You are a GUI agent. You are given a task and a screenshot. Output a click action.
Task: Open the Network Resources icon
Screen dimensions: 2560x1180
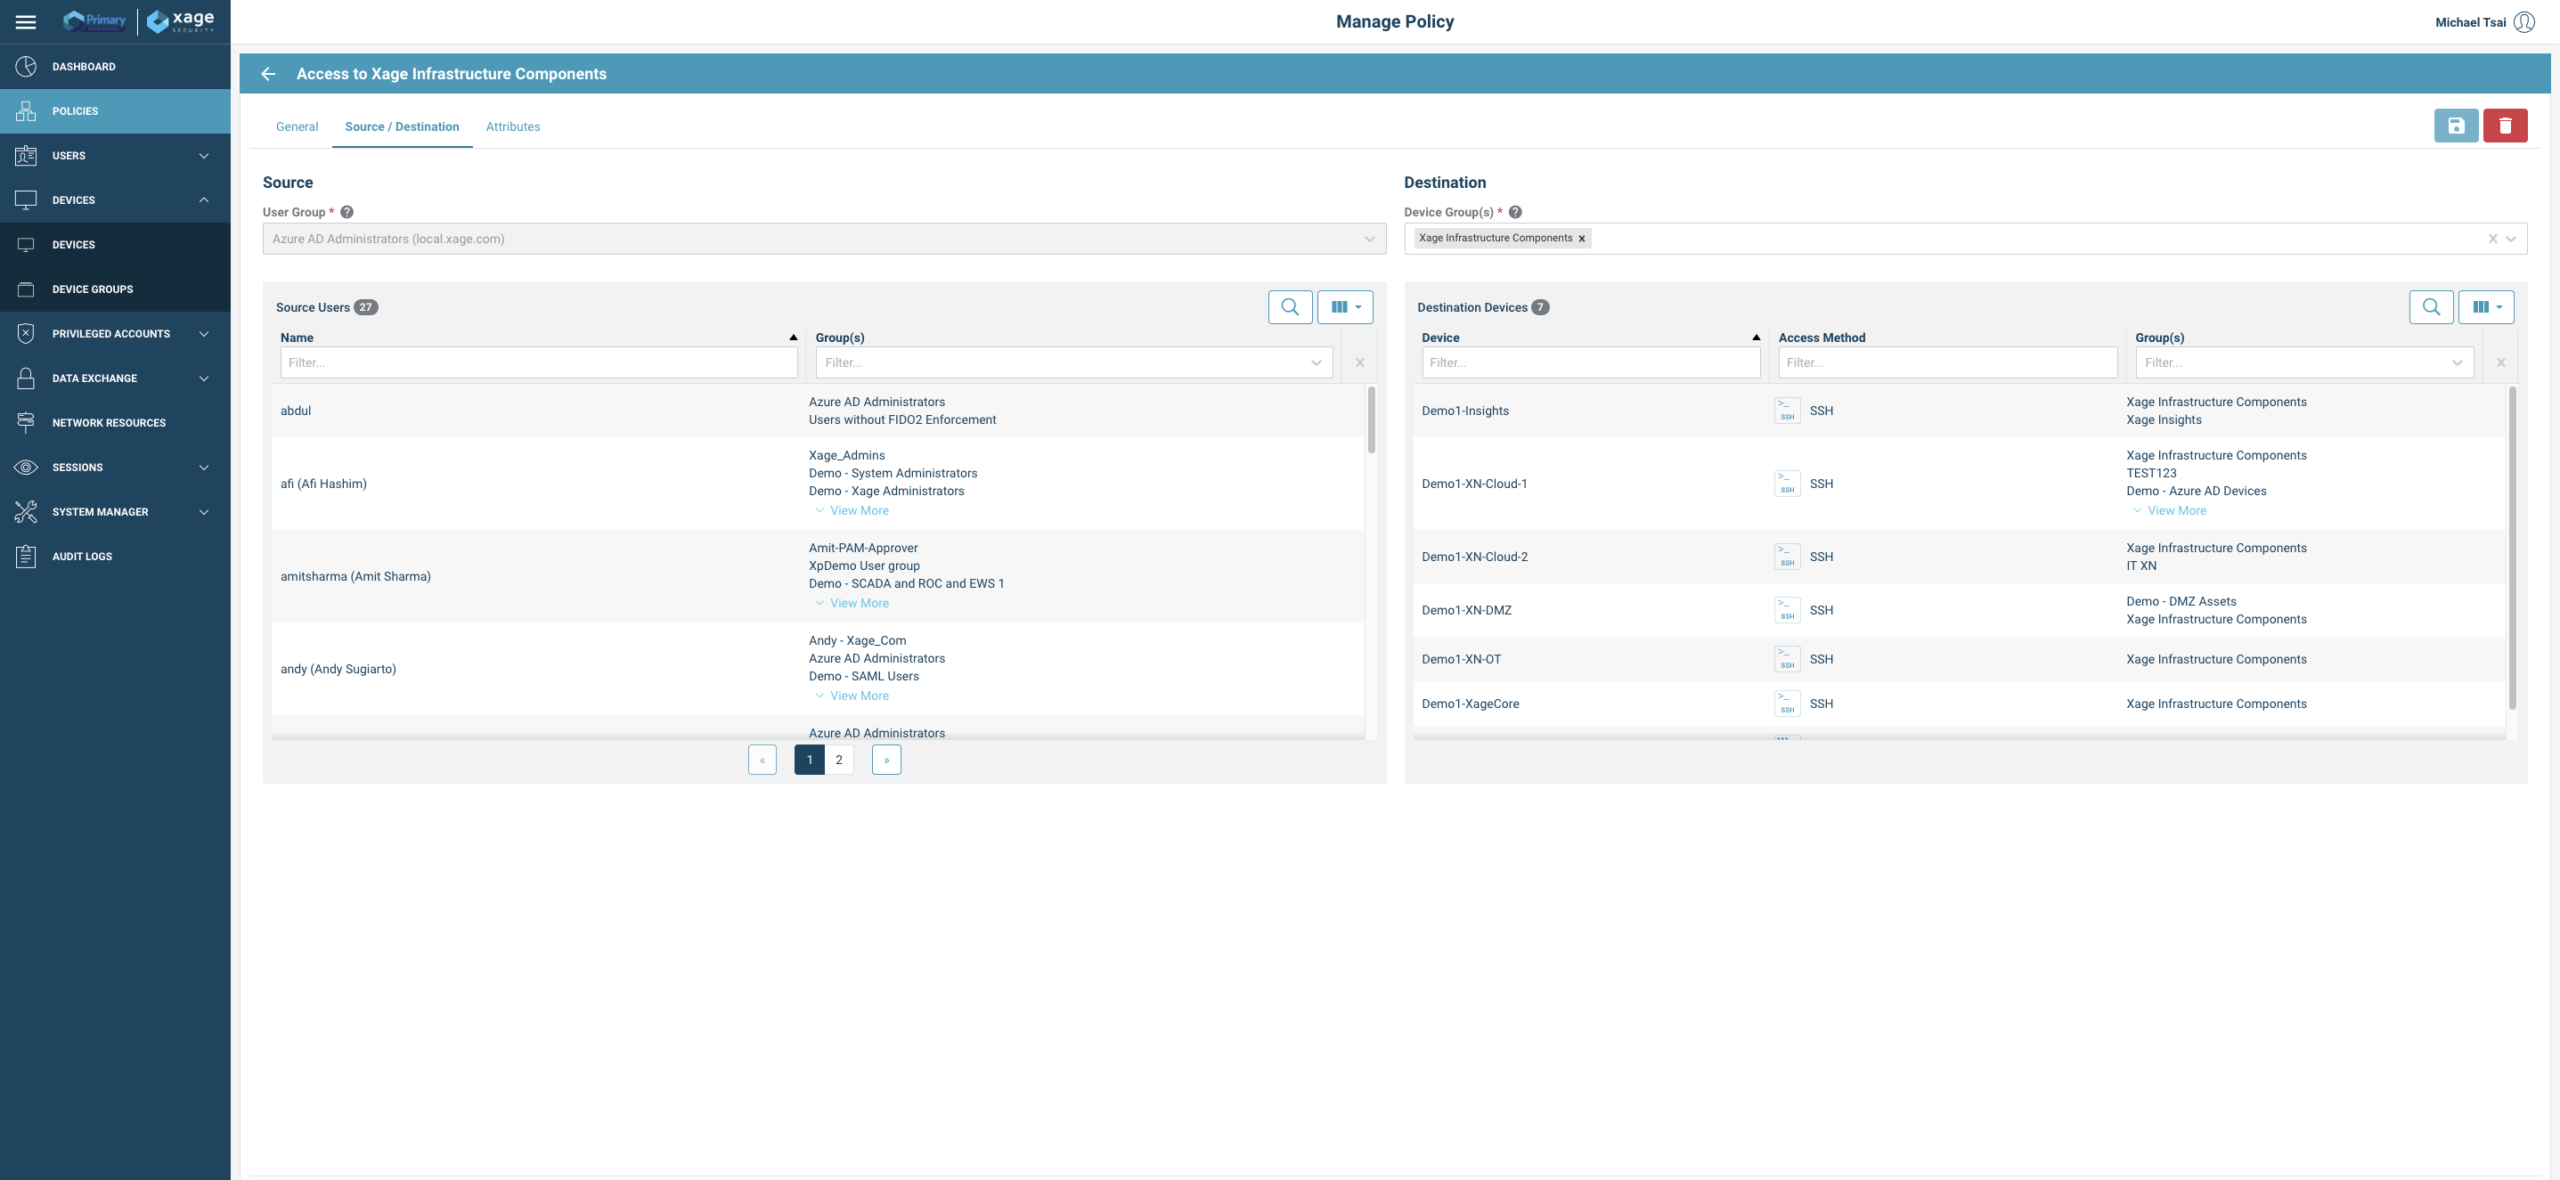pyautogui.click(x=26, y=422)
